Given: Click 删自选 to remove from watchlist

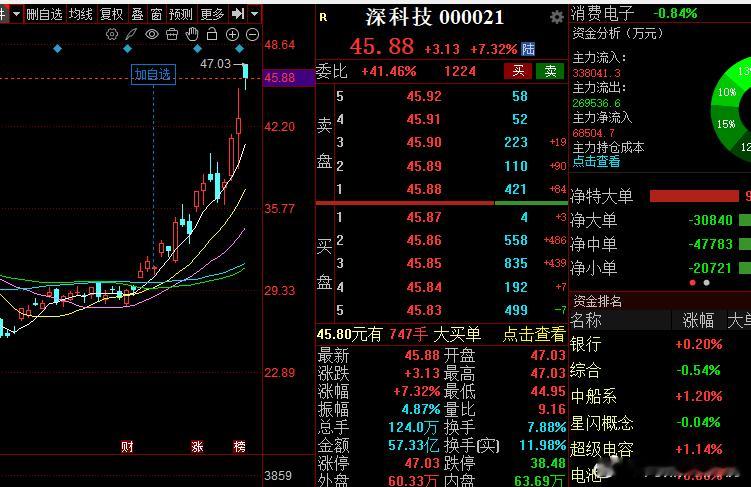Looking at the screenshot, I should pos(44,14).
